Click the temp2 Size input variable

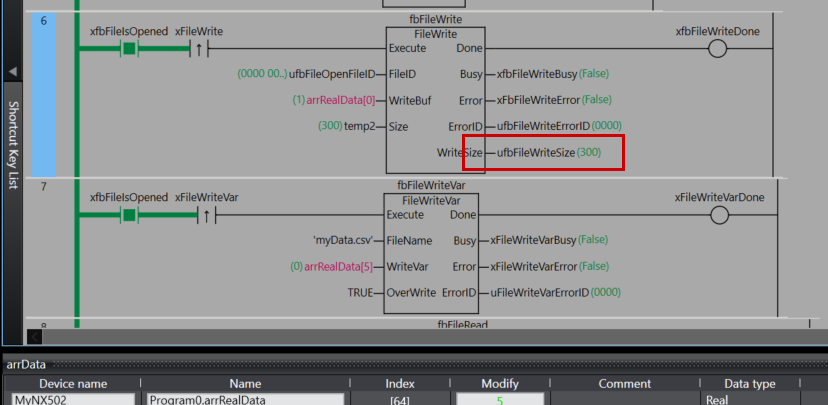(x=362, y=127)
